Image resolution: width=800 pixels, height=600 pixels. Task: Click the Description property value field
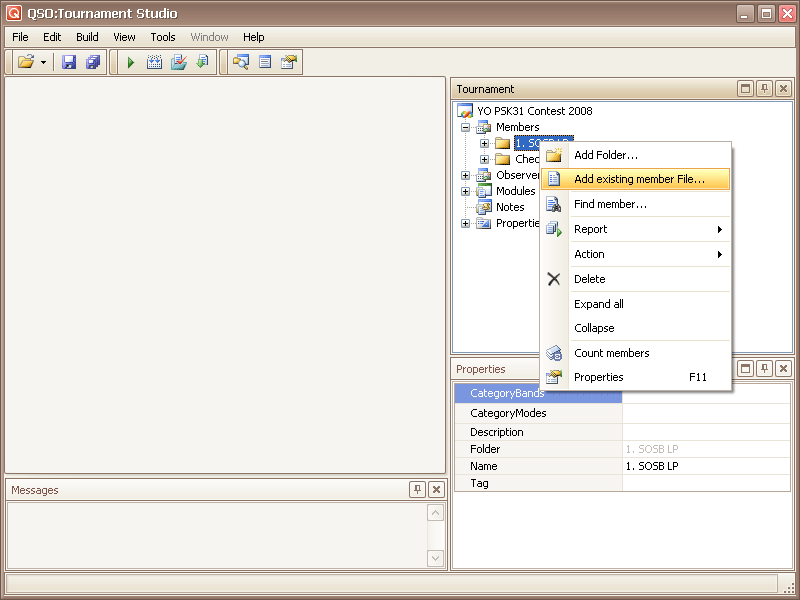click(706, 432)
